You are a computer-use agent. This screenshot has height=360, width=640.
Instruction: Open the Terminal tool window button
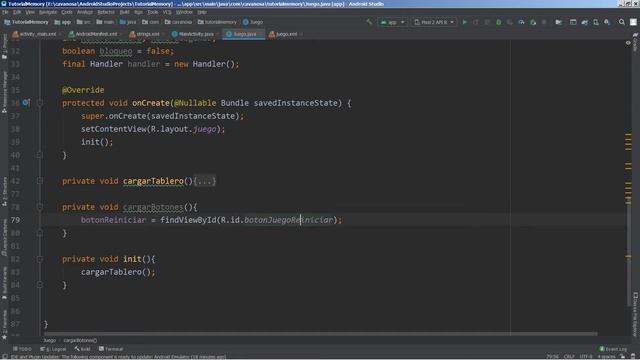[x=111, y=349]
